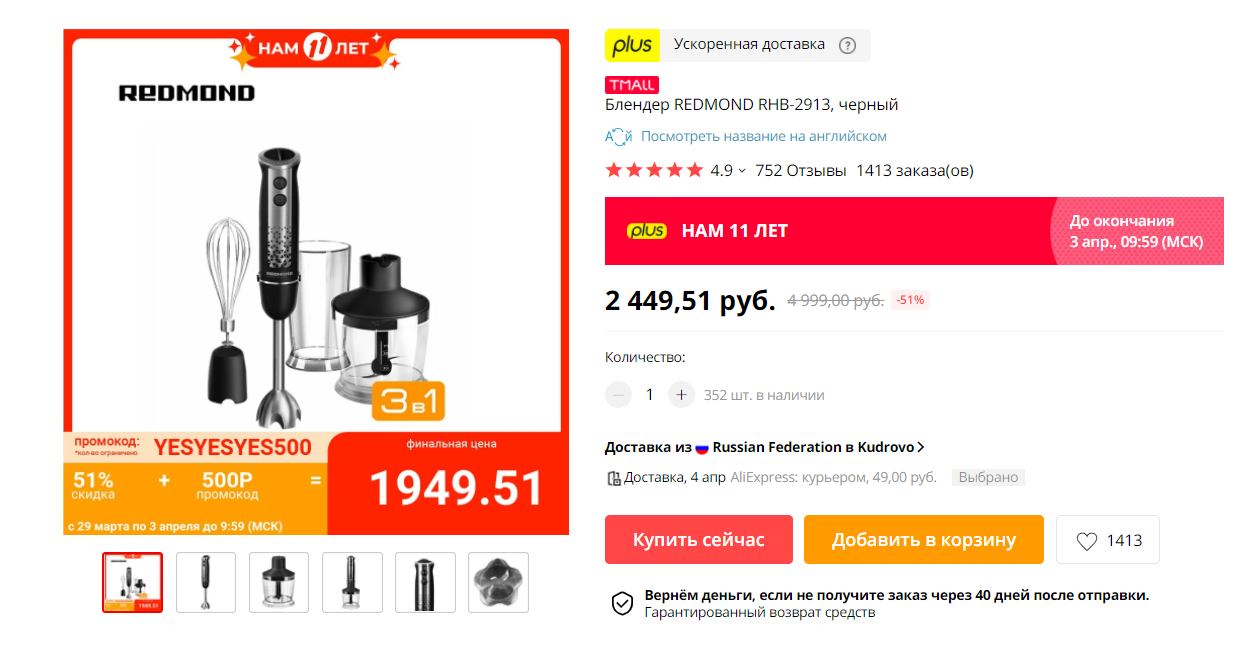The width and height of the screenshot is (1250, 664).
Task: Select the second blender thumbnail
Action: [x=206, y=582]
